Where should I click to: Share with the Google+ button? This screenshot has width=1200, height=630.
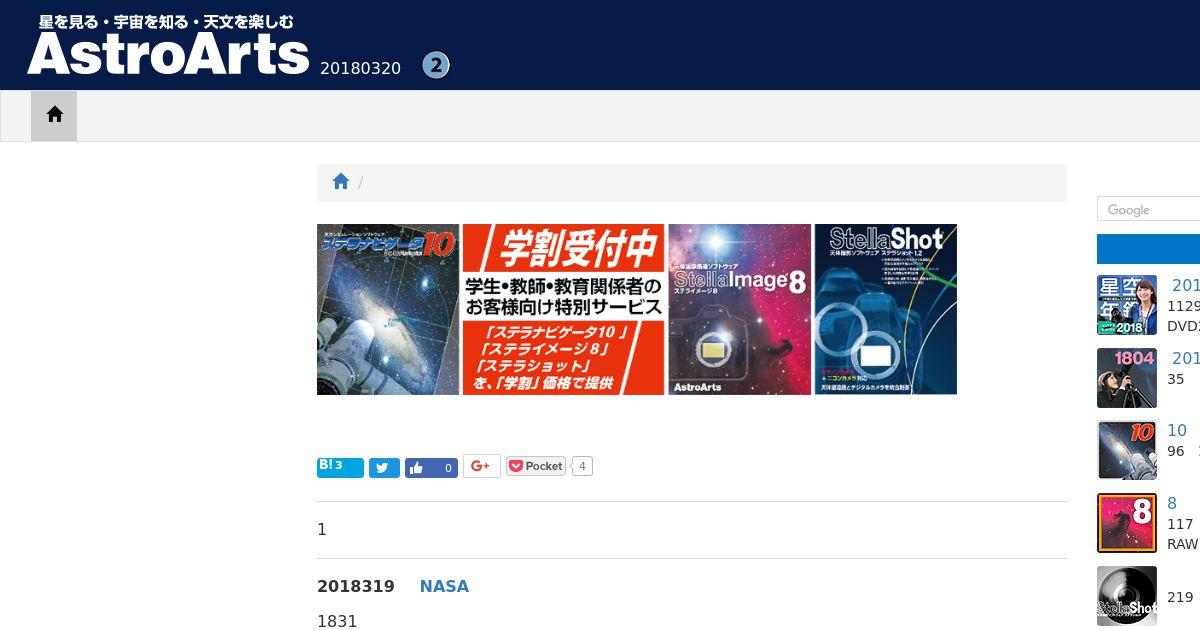(x=481, y=466)
